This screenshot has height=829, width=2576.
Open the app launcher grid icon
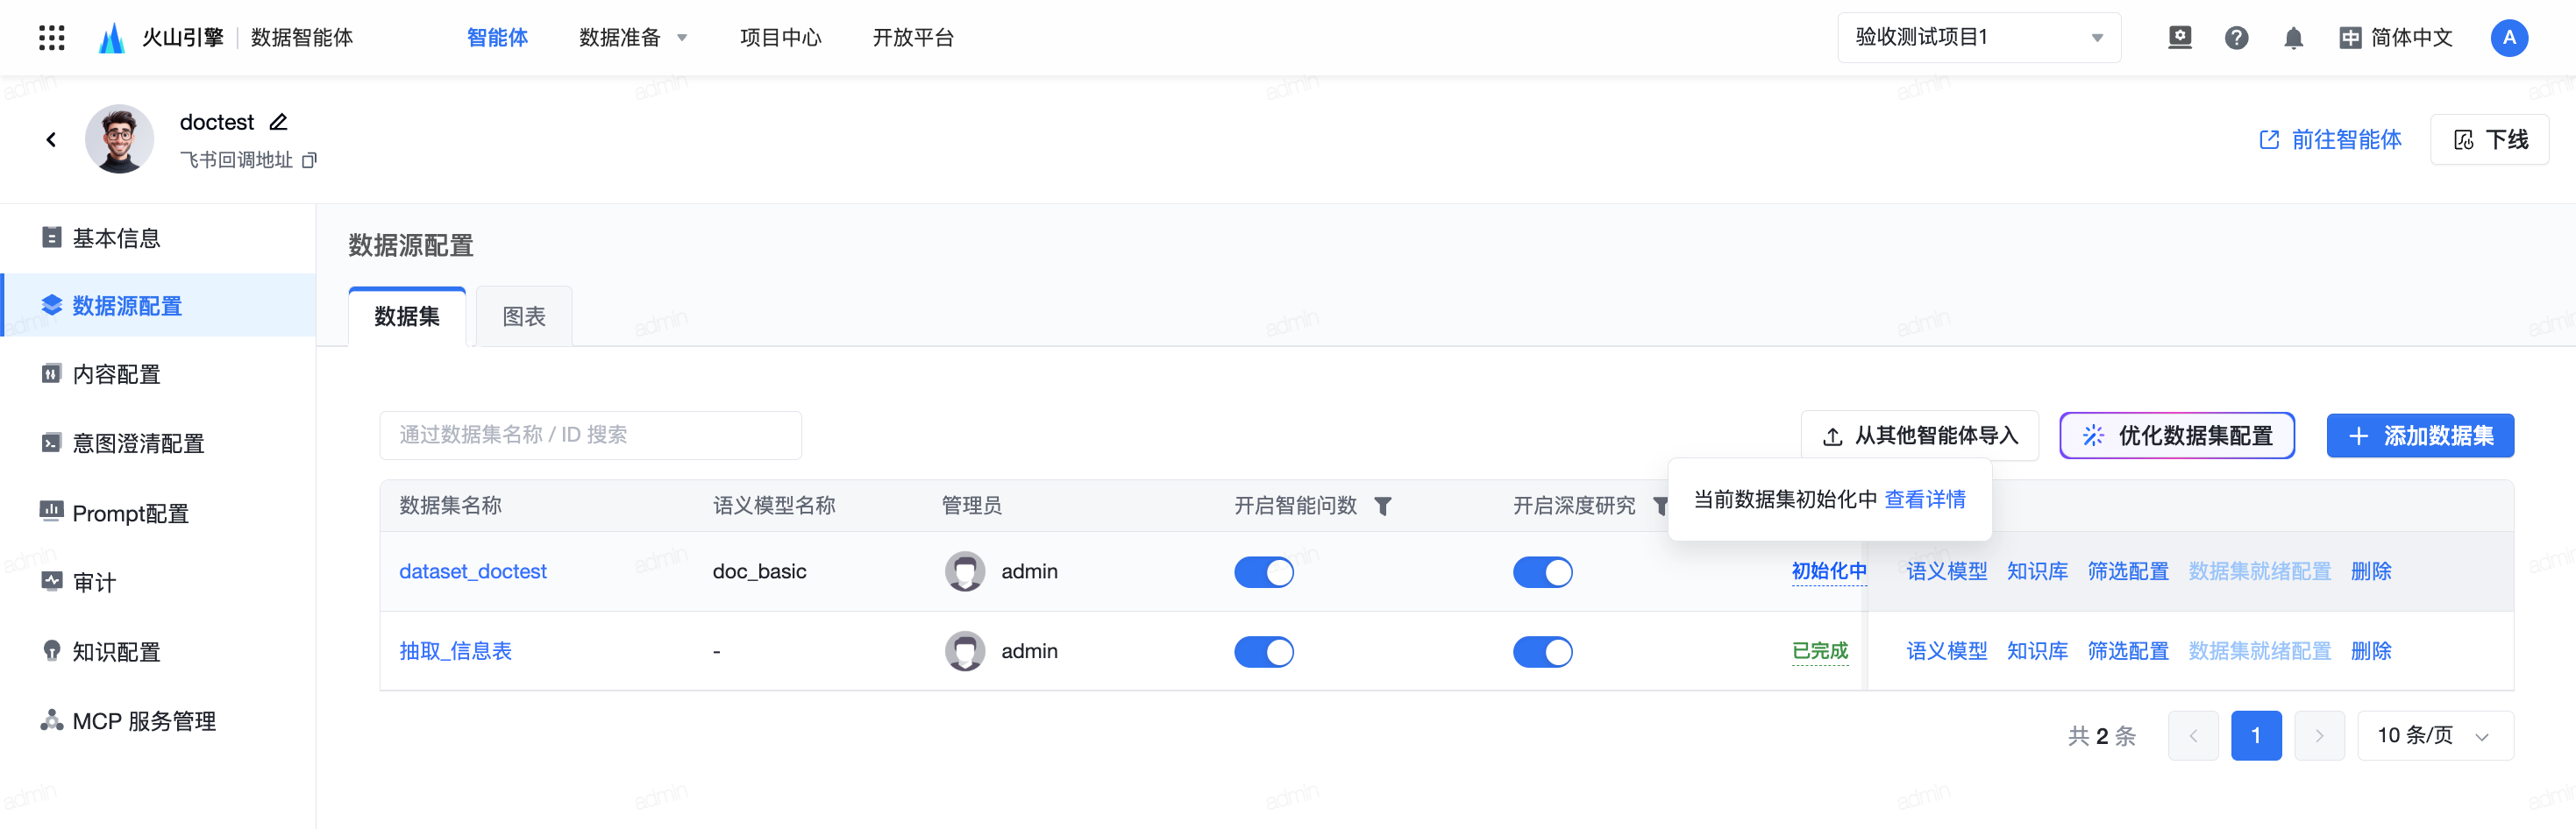coord(51,38)
